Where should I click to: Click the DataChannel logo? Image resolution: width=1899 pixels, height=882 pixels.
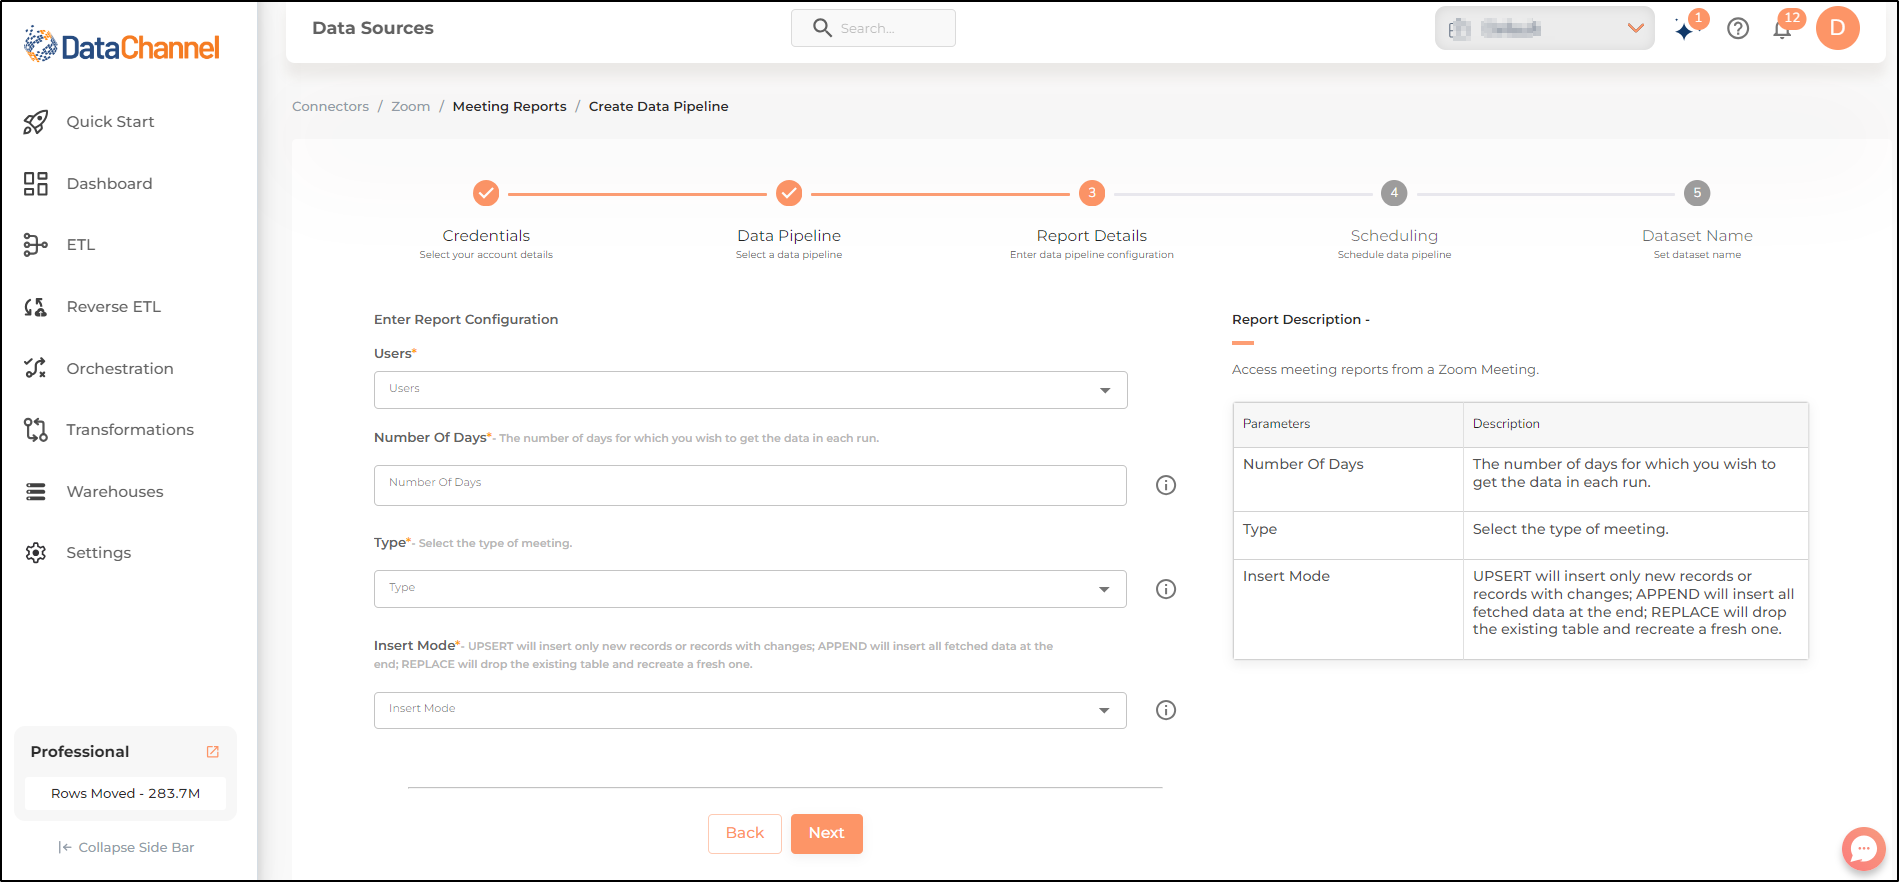pyautogui.click(x=121, y=46)
